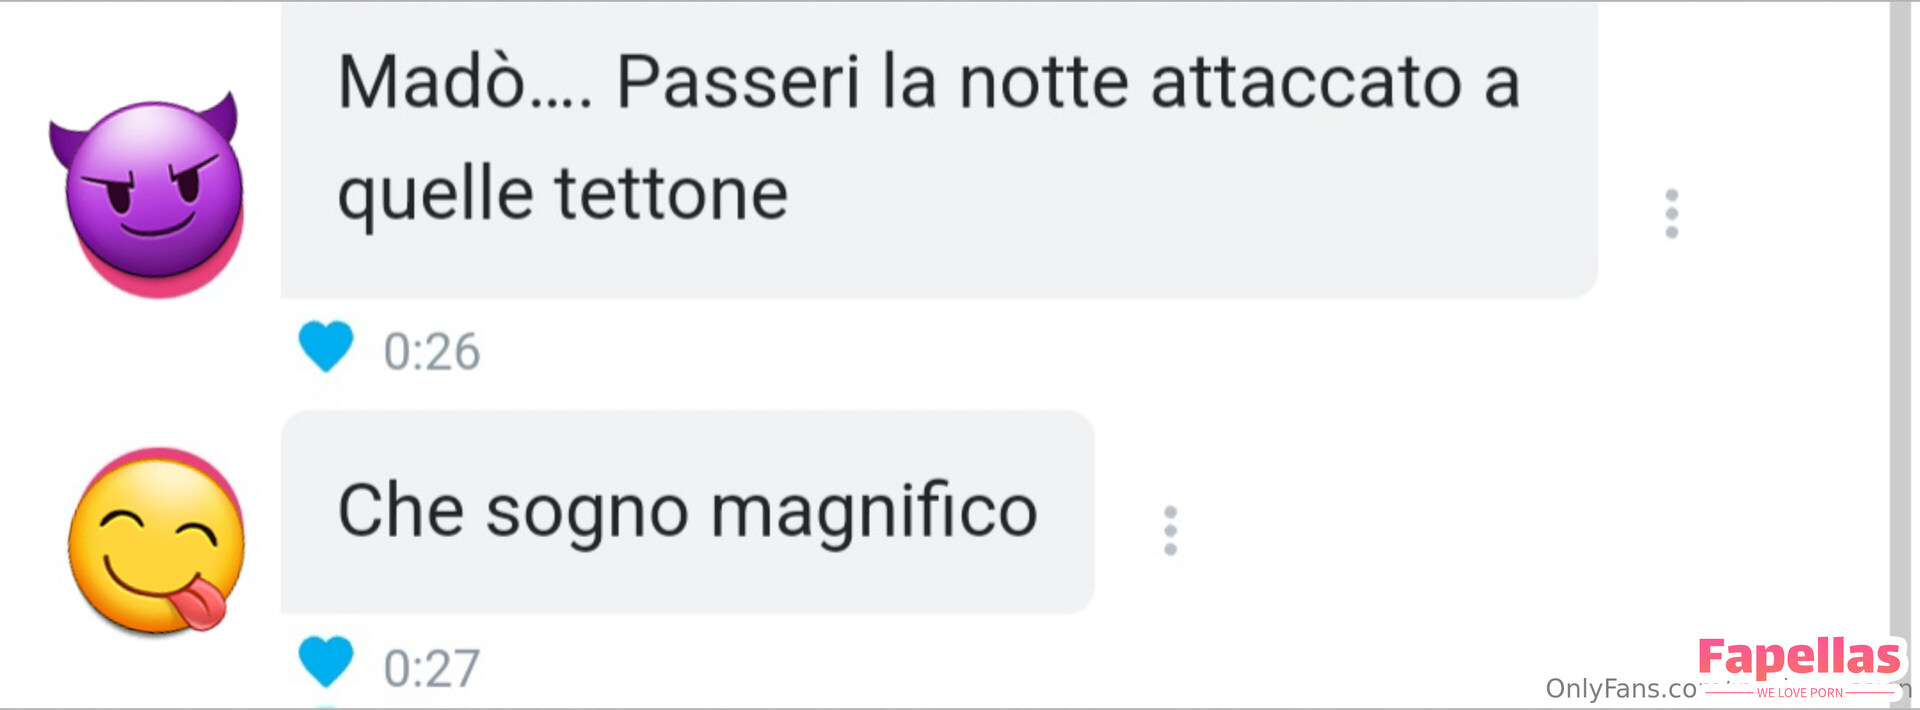Open the purple devil emoji avatar profile
Viewport: 1920px width, 710px height.
click(x=148, y=194)
